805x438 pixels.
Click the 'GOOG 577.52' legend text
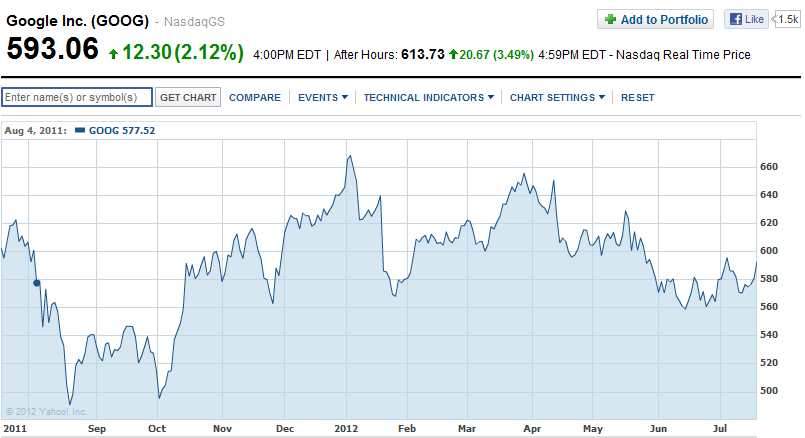click(122, 130)
